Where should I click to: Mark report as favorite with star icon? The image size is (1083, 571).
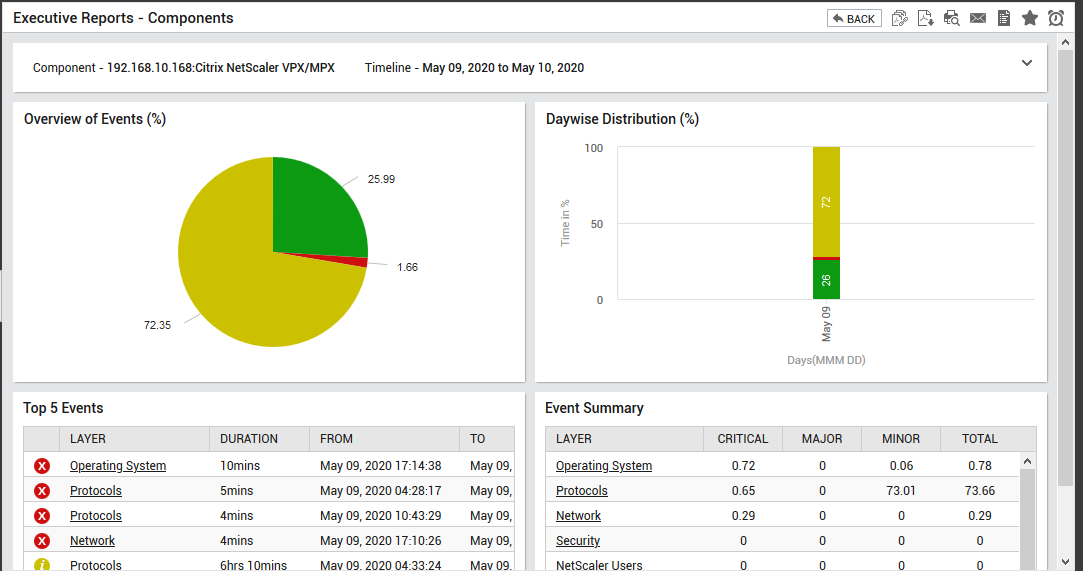click(1030, 18)
